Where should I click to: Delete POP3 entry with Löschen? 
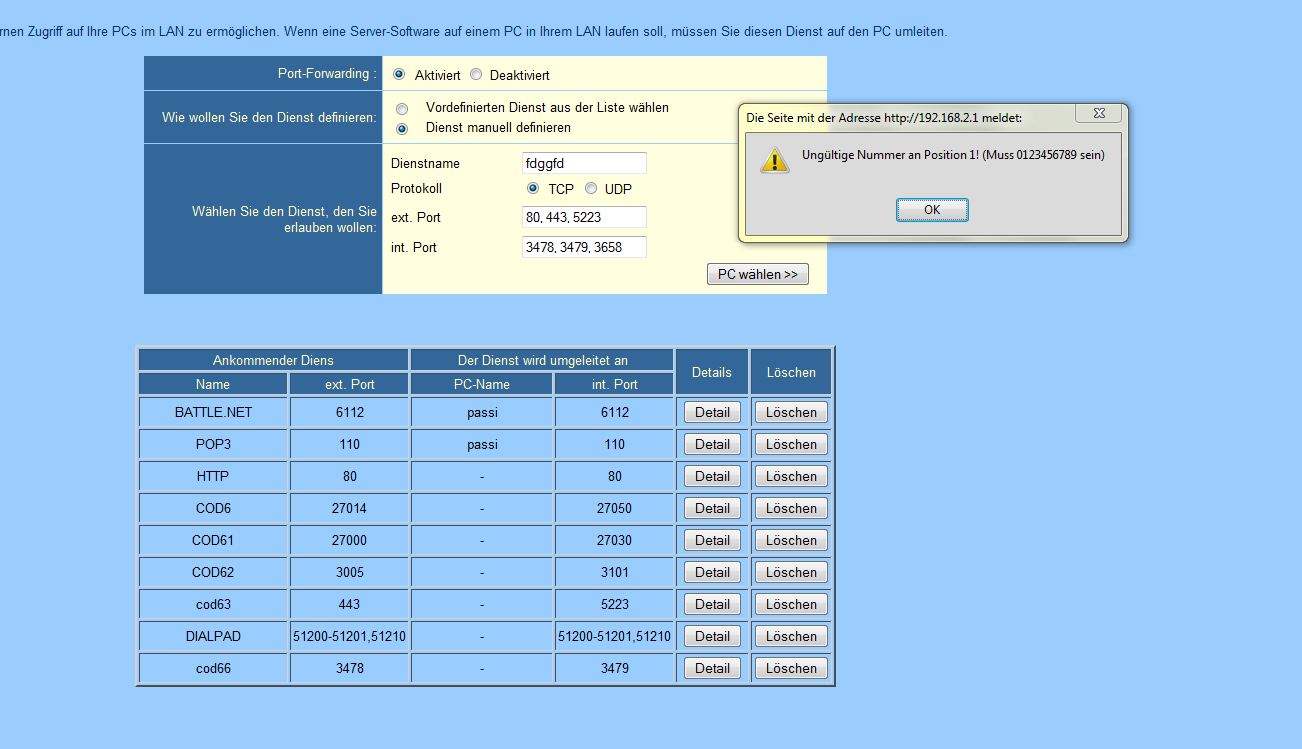click(x=791, y=444)
